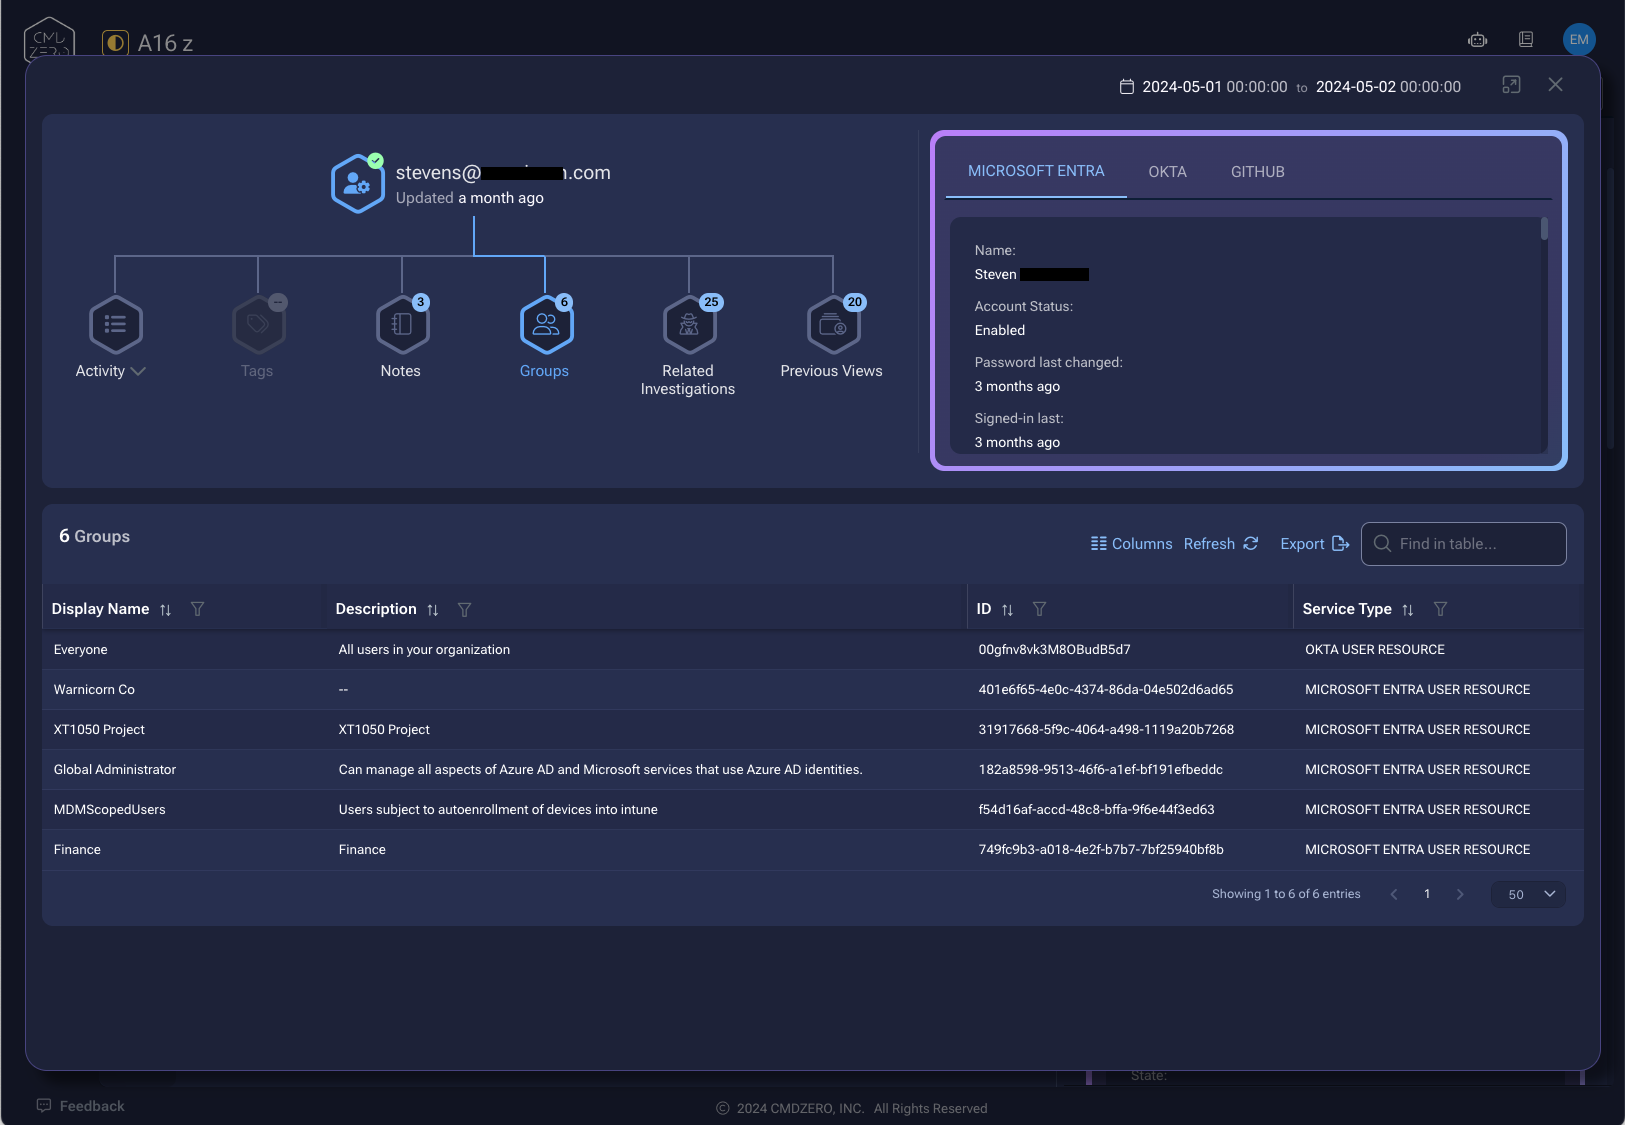Open the 50 page size dropdown
The image size is (1625, 1125).
pos(1529,894)
